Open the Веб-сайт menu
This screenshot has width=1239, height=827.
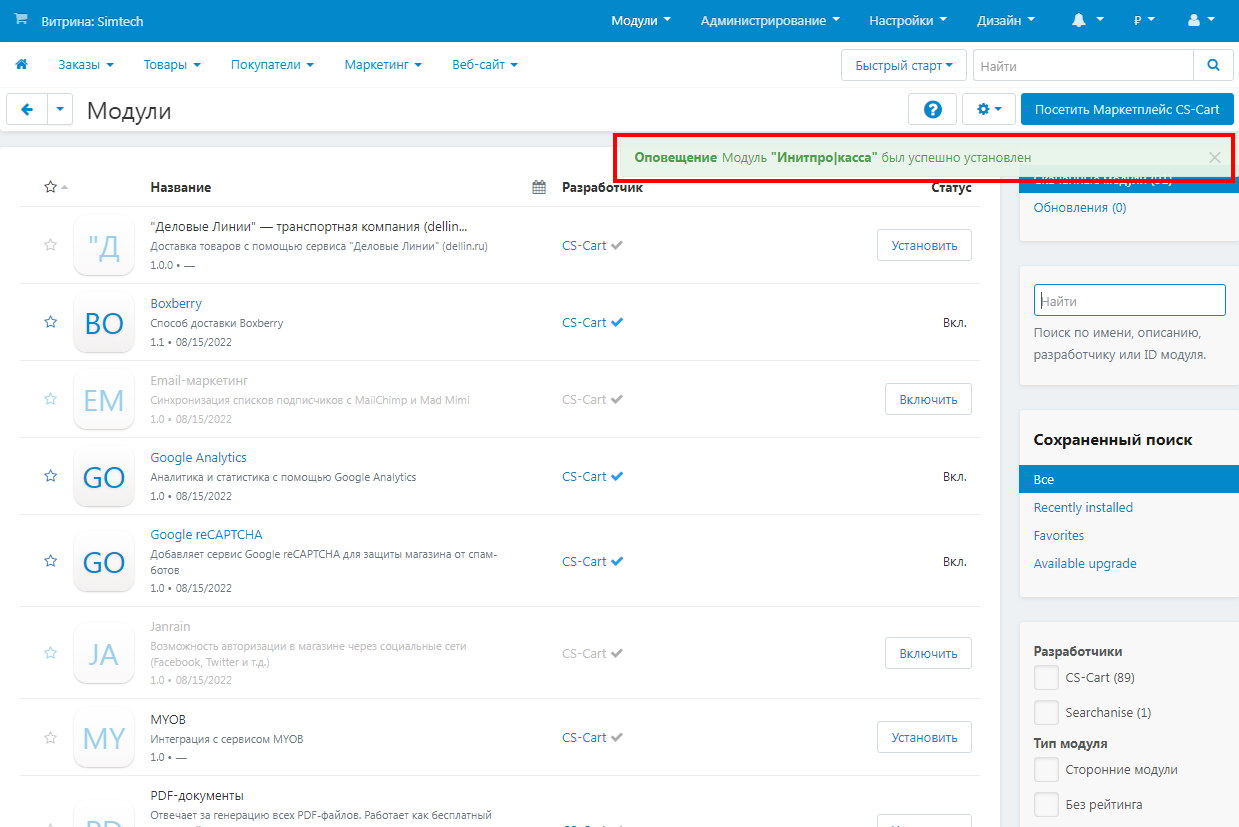point(485,65)
